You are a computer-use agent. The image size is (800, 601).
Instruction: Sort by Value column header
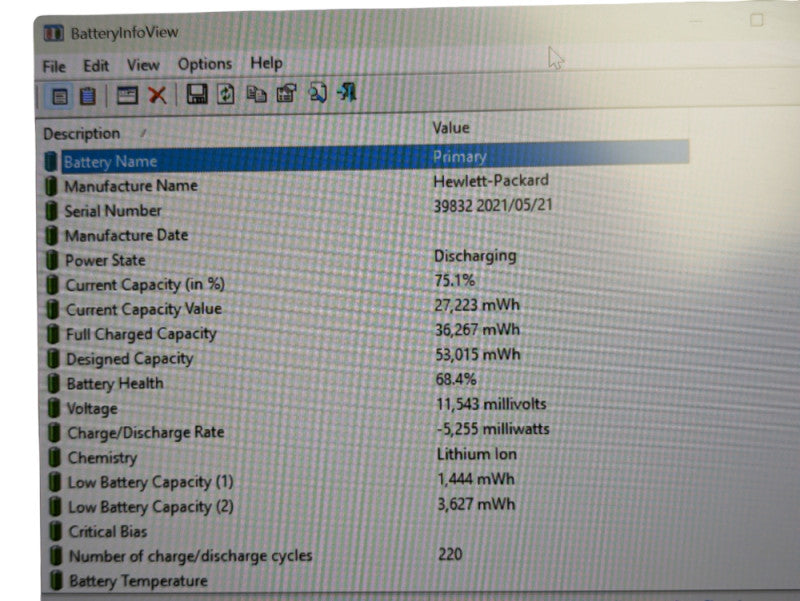451,128
